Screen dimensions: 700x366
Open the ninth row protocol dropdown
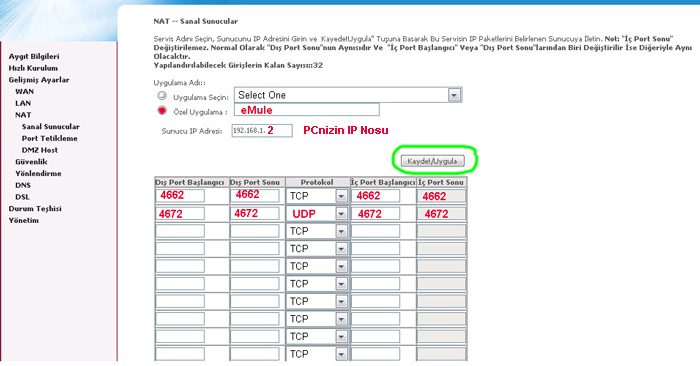[x=317, y=337]
